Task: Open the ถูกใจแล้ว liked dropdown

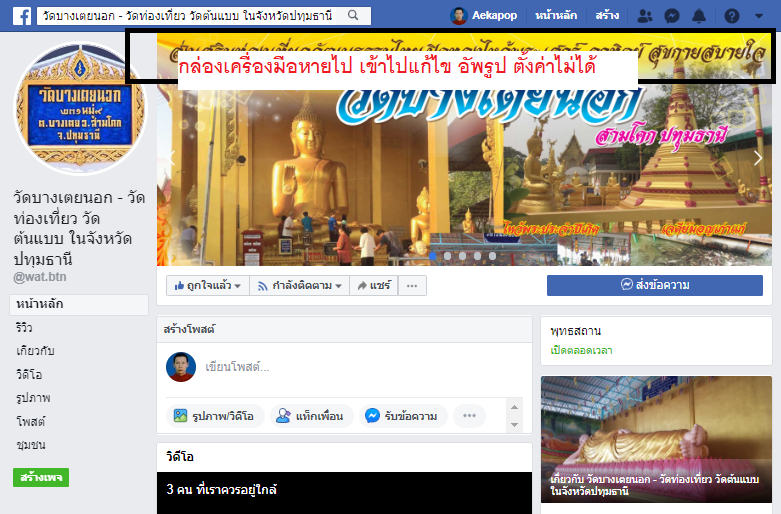Action: tap(208, 285)
